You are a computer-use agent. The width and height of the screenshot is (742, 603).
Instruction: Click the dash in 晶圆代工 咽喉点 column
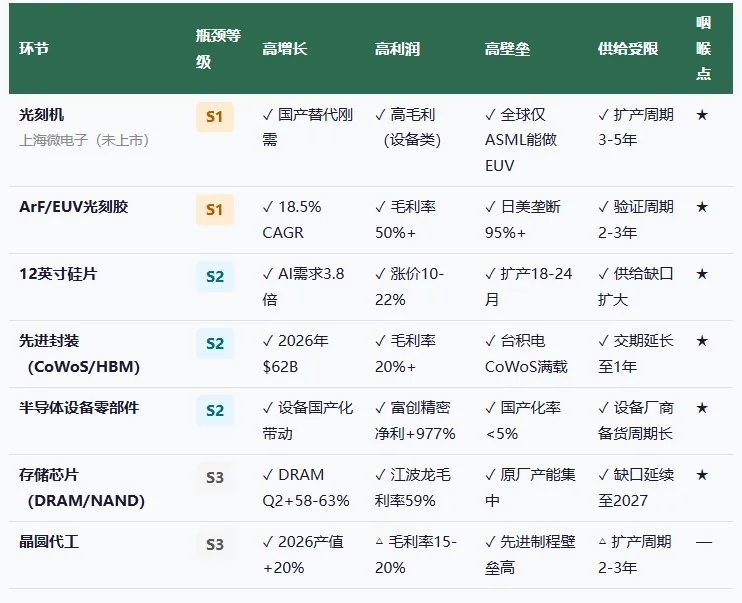(704, 542)
